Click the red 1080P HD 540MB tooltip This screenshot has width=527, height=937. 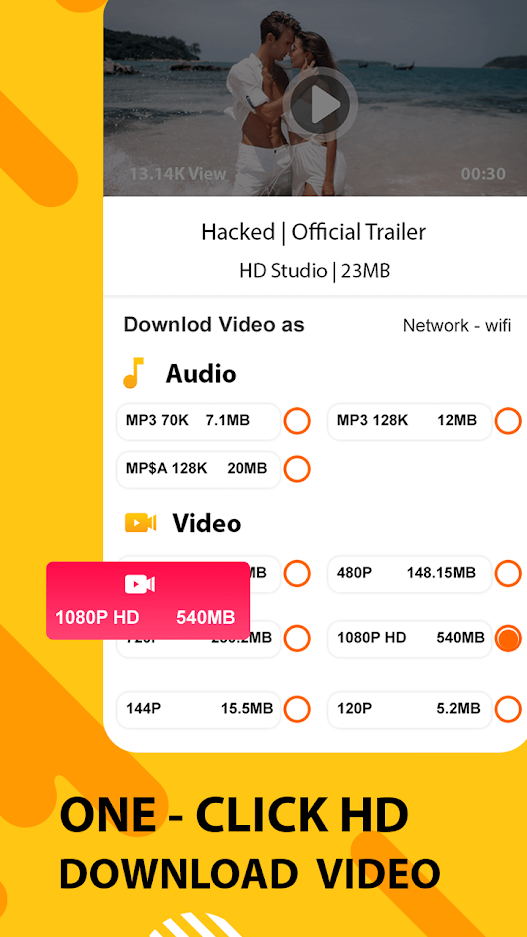pyautogui.click(x=148, y=601)
